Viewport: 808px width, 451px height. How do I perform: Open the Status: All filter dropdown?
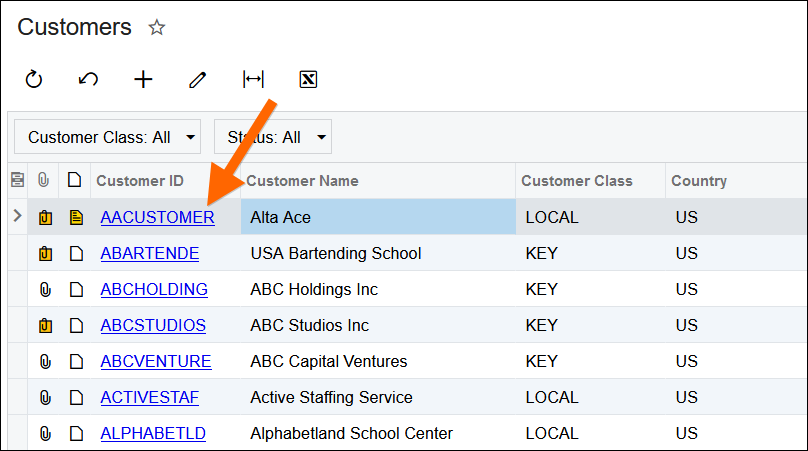[273, 137]
